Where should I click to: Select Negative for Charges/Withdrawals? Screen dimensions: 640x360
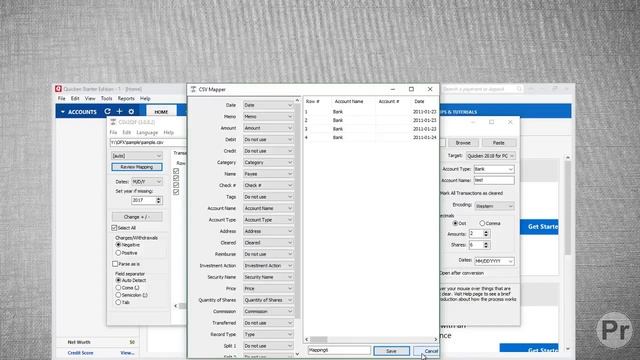[118, 245]
